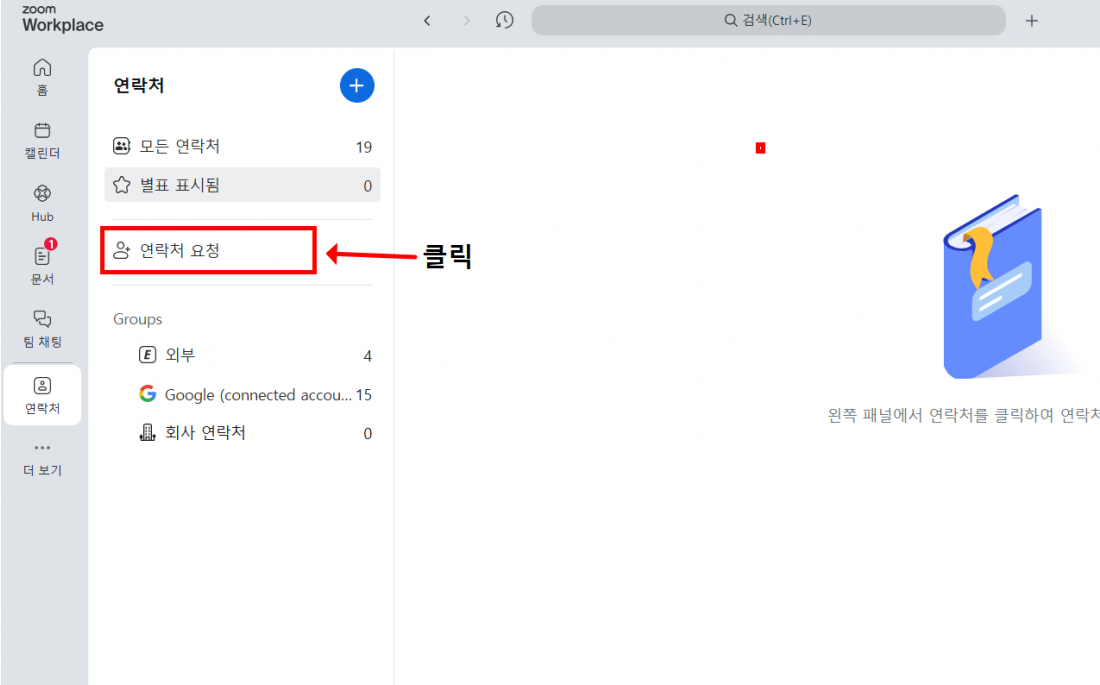The image size is (1100, 685).
Task: Open the Home tab in sidebar
Action: pyautogui.click(x=42, y=76)
